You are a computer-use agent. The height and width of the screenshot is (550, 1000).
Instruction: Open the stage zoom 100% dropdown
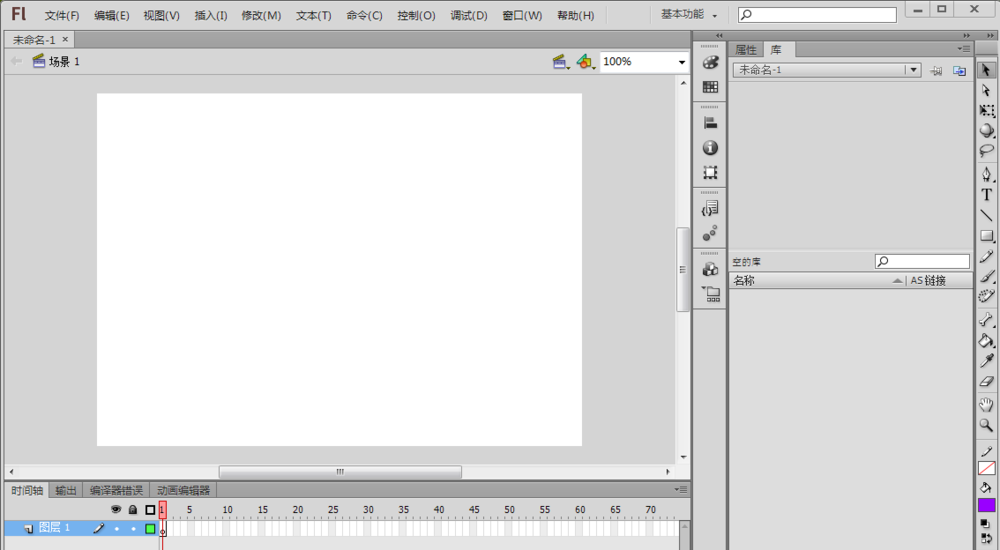coord(682,62)
